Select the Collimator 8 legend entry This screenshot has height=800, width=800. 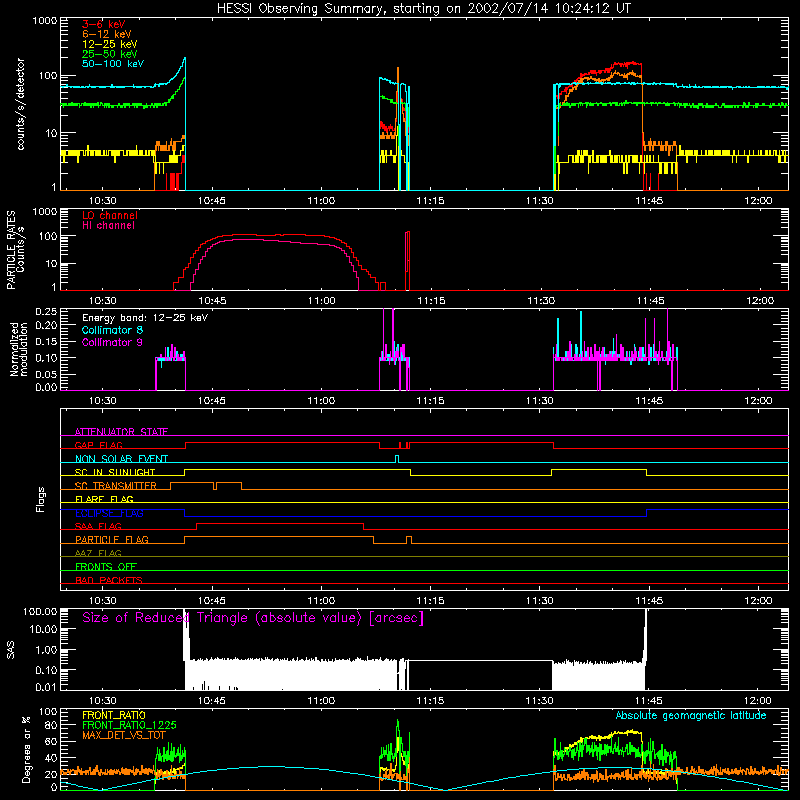(112, 330)
